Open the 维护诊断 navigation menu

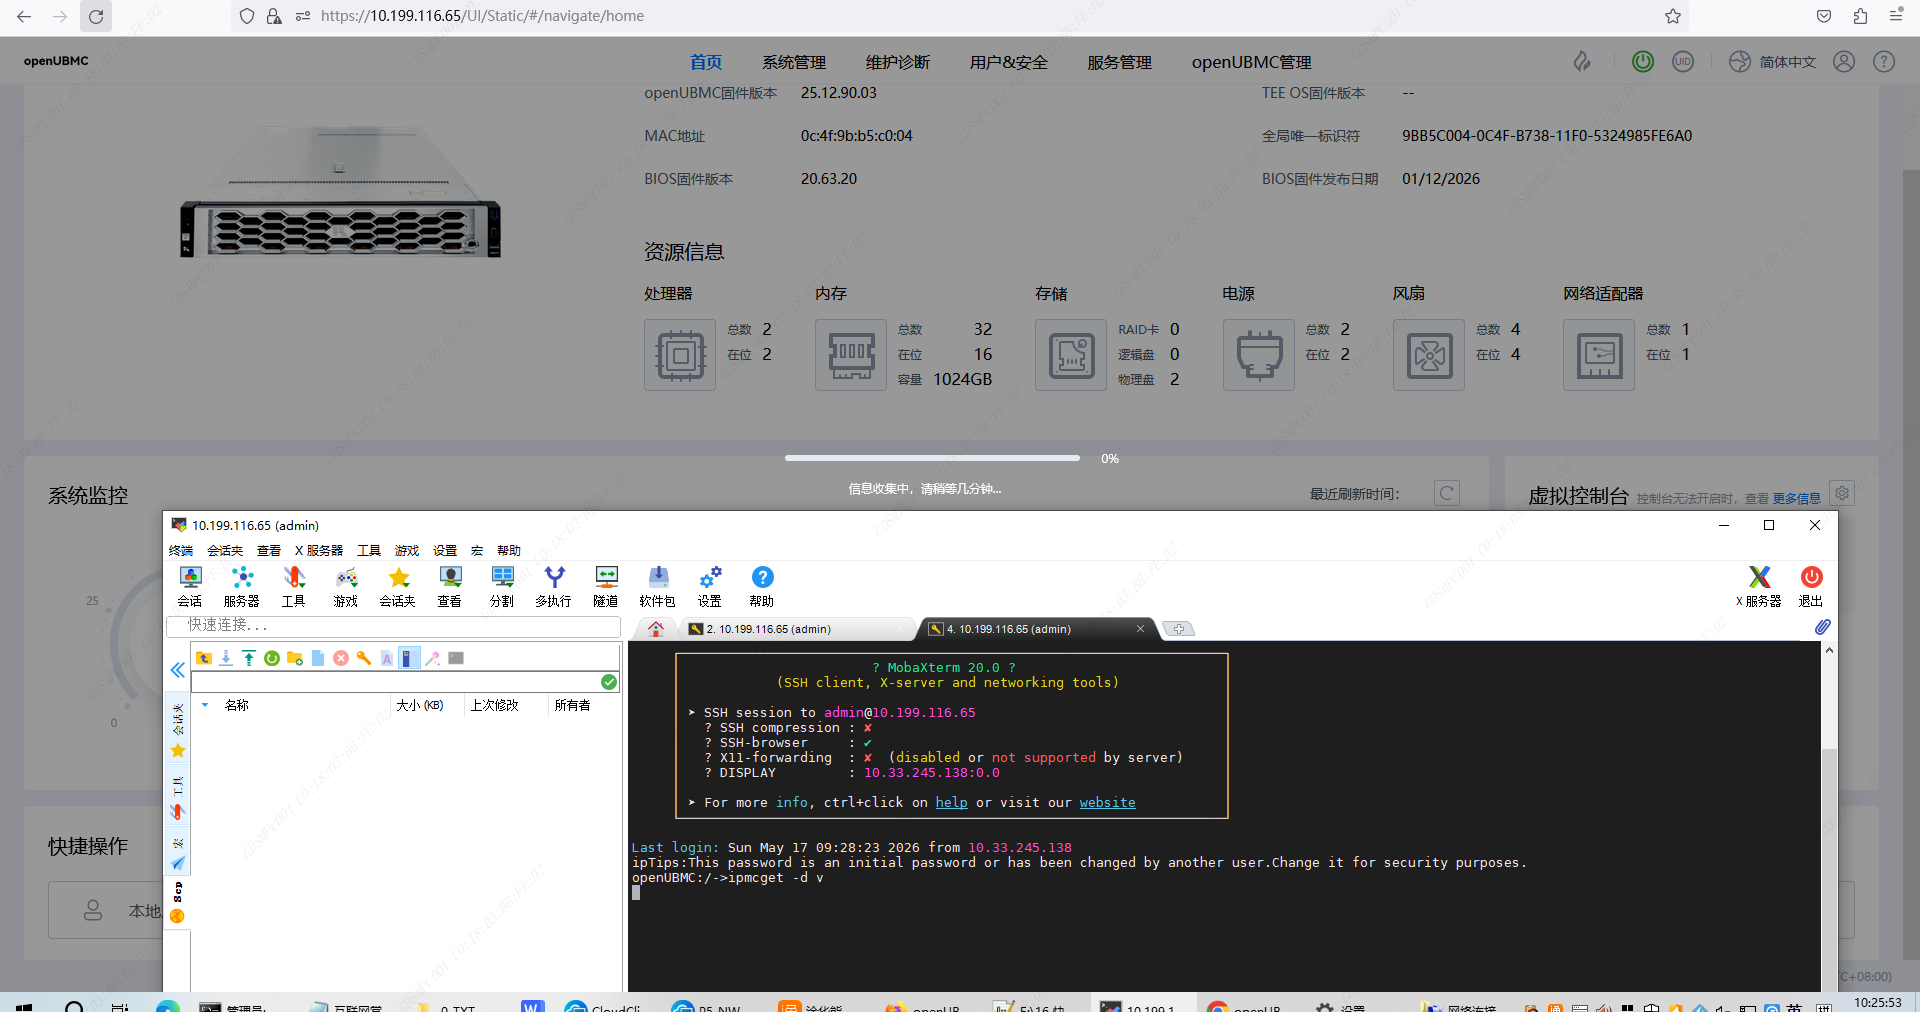tap(898, 62)
